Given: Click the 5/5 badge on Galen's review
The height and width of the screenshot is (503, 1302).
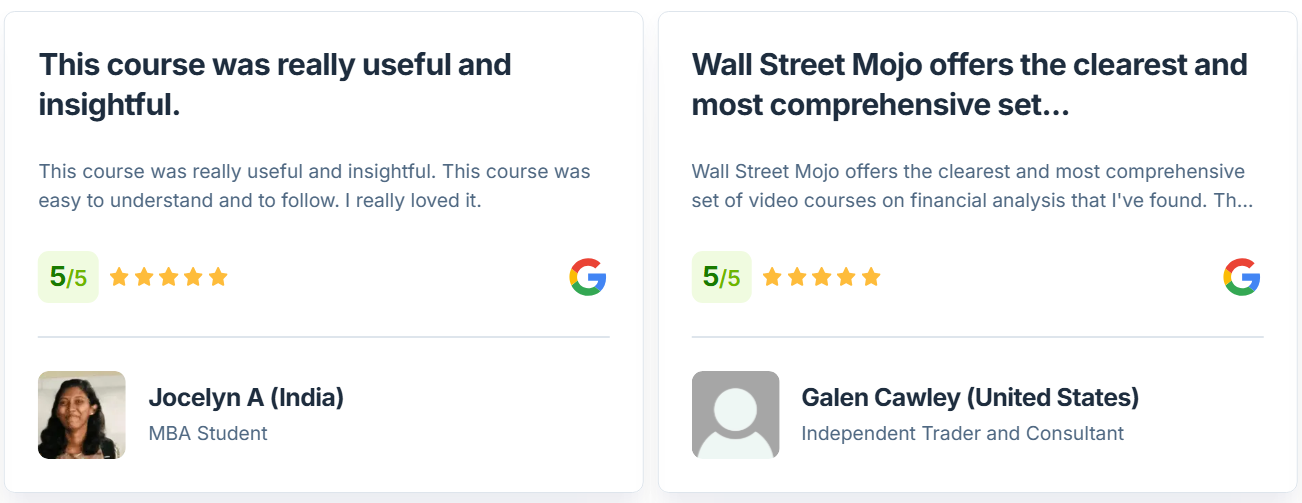Looking at the screenshot, I should click(722, 277).
